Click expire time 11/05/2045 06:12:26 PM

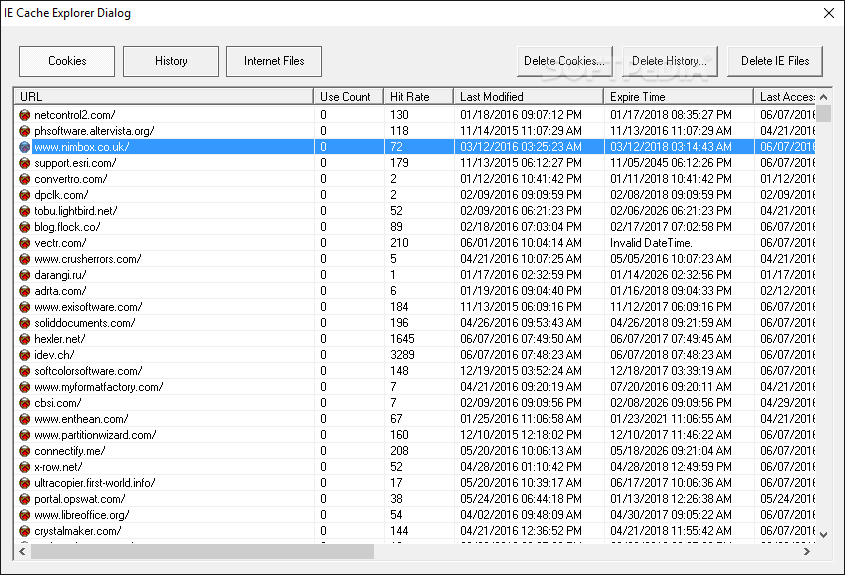[x=671, y=163]
